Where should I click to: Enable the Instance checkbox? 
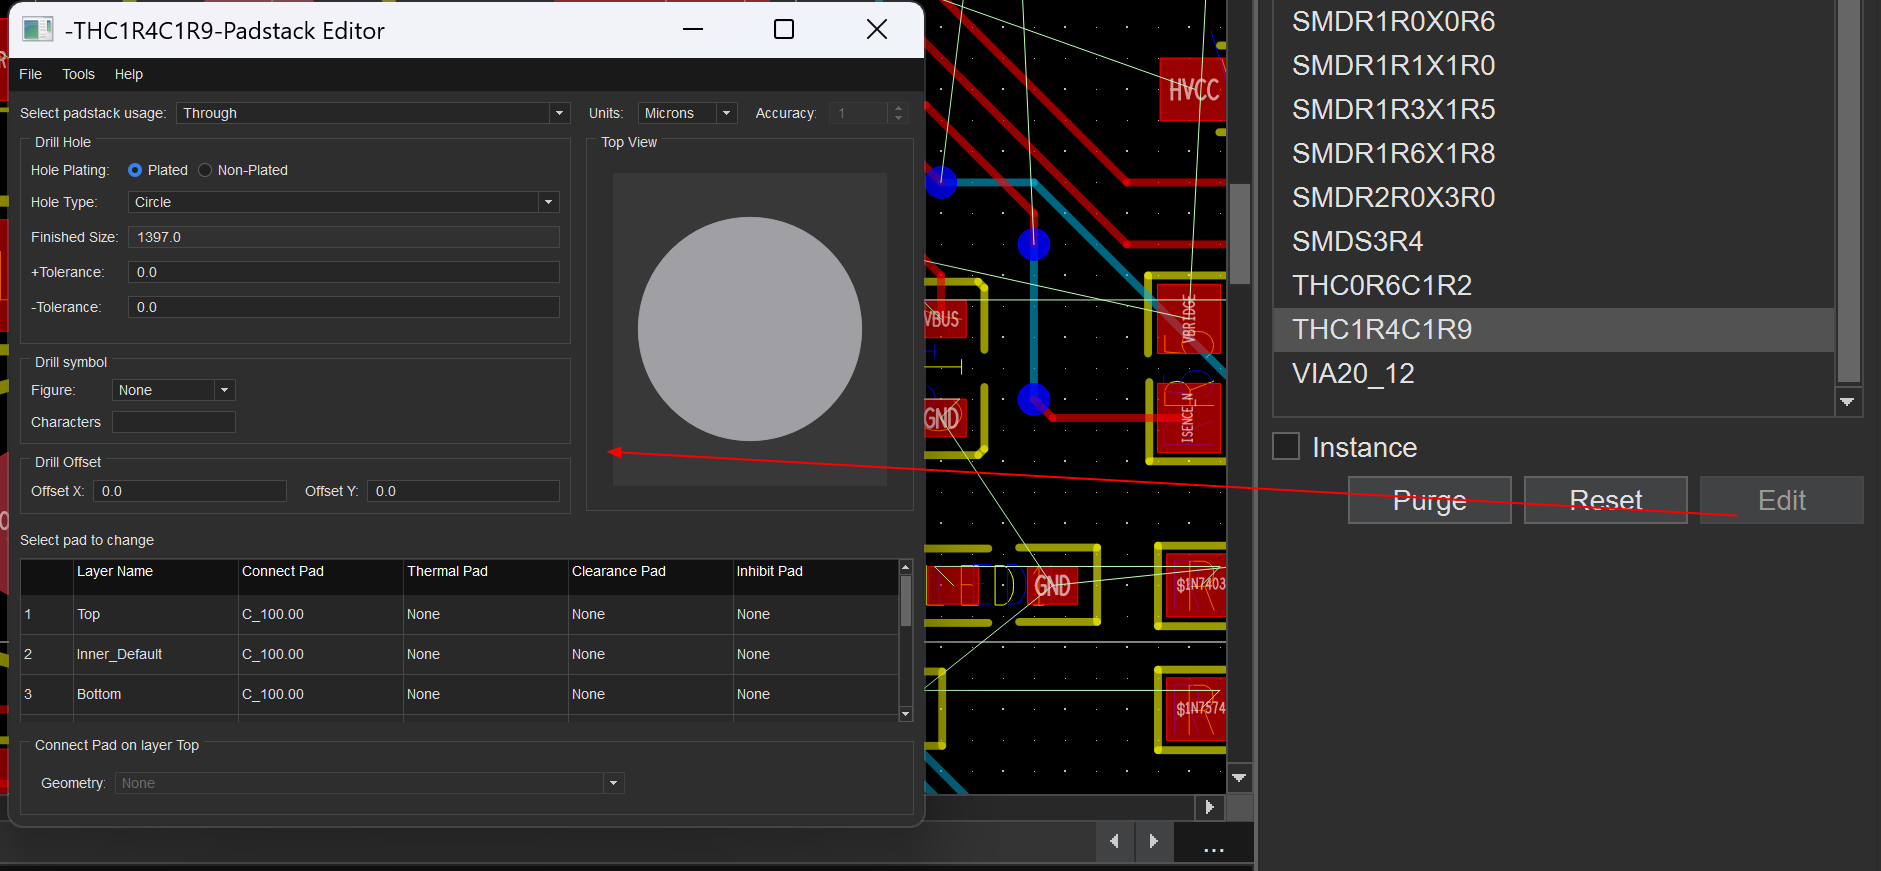pos(1286,446)
